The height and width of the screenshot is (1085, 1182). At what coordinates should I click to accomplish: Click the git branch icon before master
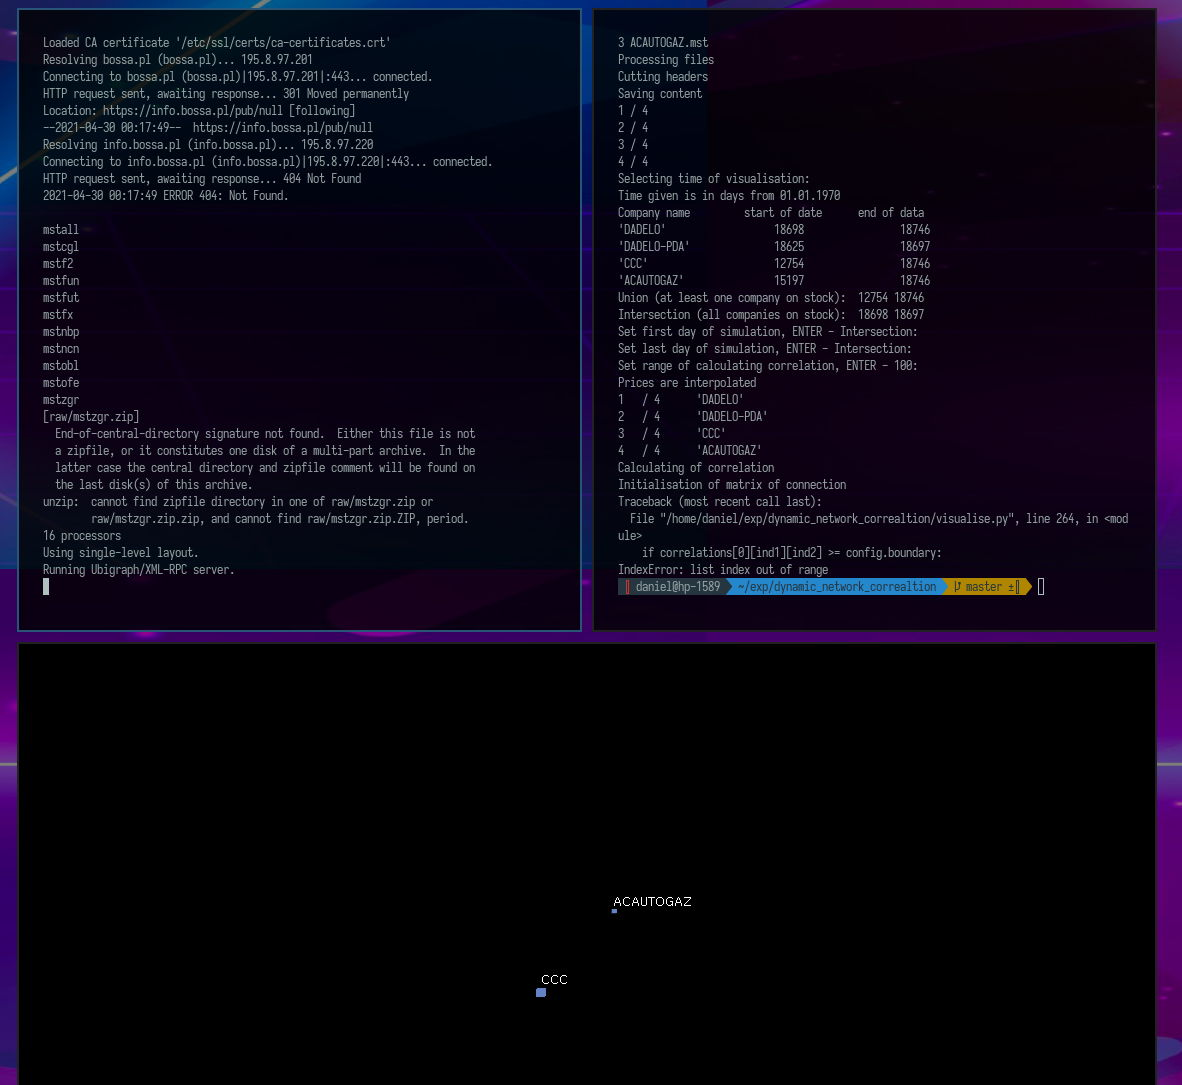pyautogui.click(x=957, y=587)
